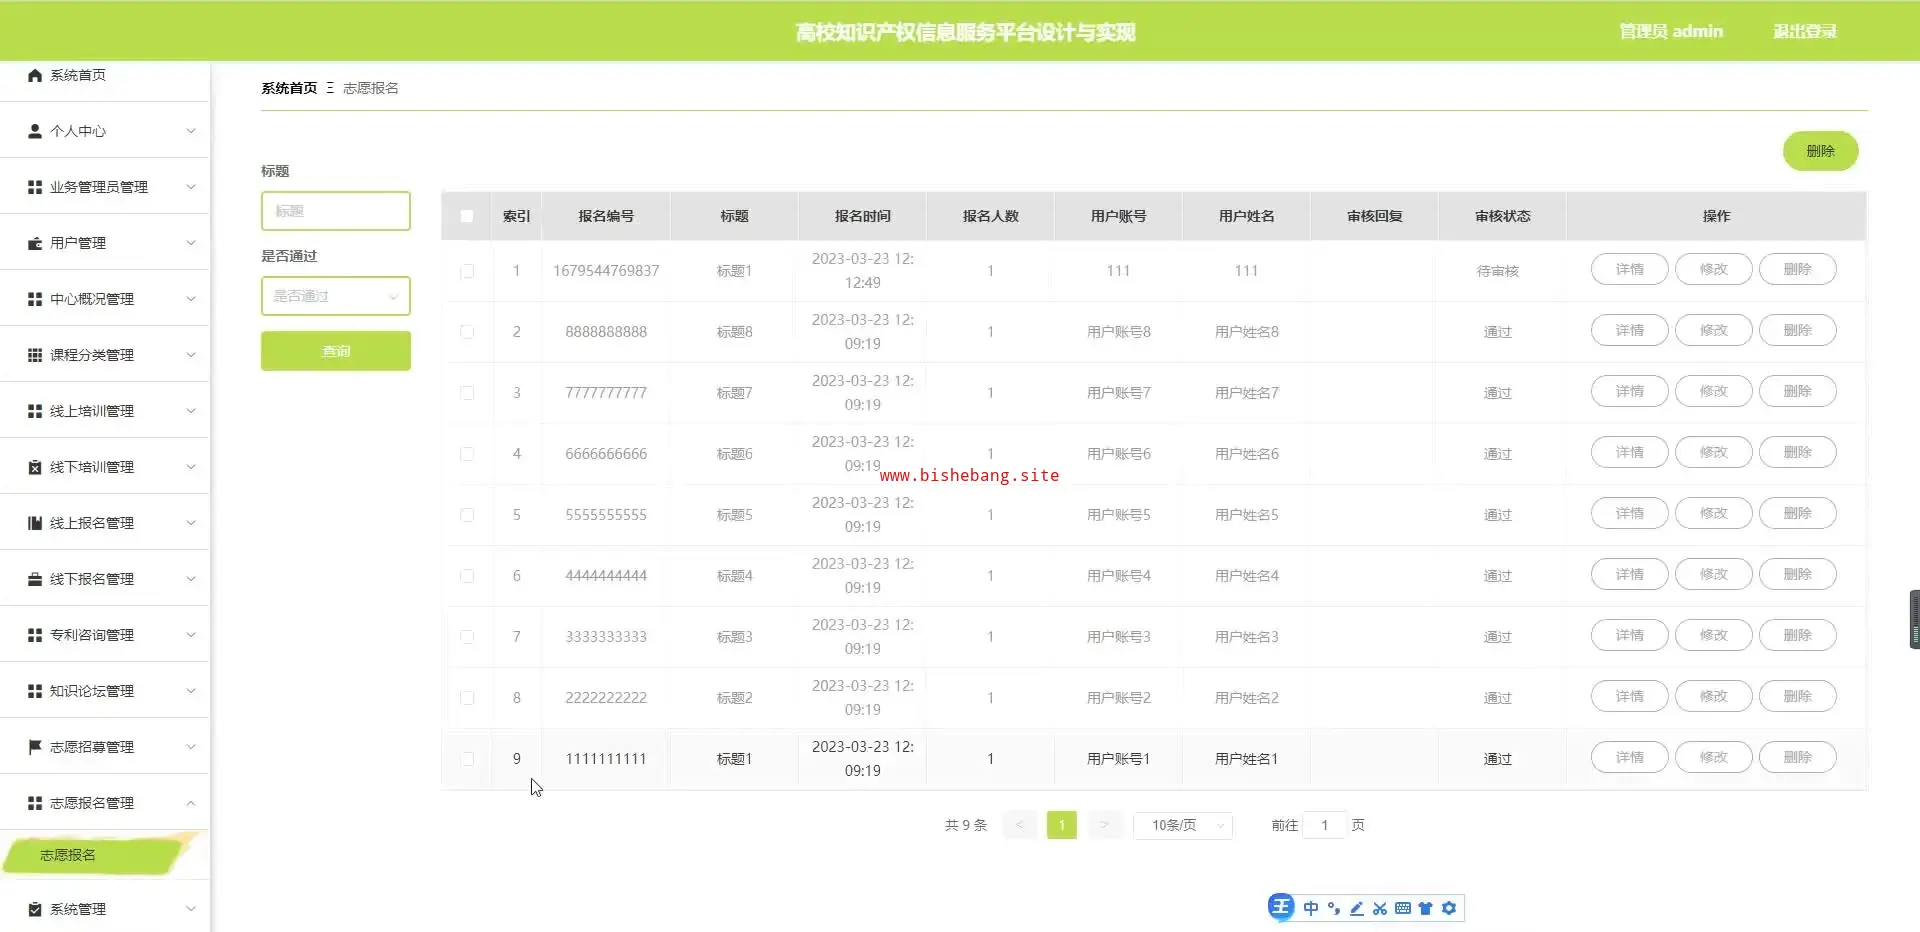The width and height of the screenshot is (1920, 932).
Task: Click 修改 for the 8888888888 row
Action: pyautogui.click(x=1714, y=330)
